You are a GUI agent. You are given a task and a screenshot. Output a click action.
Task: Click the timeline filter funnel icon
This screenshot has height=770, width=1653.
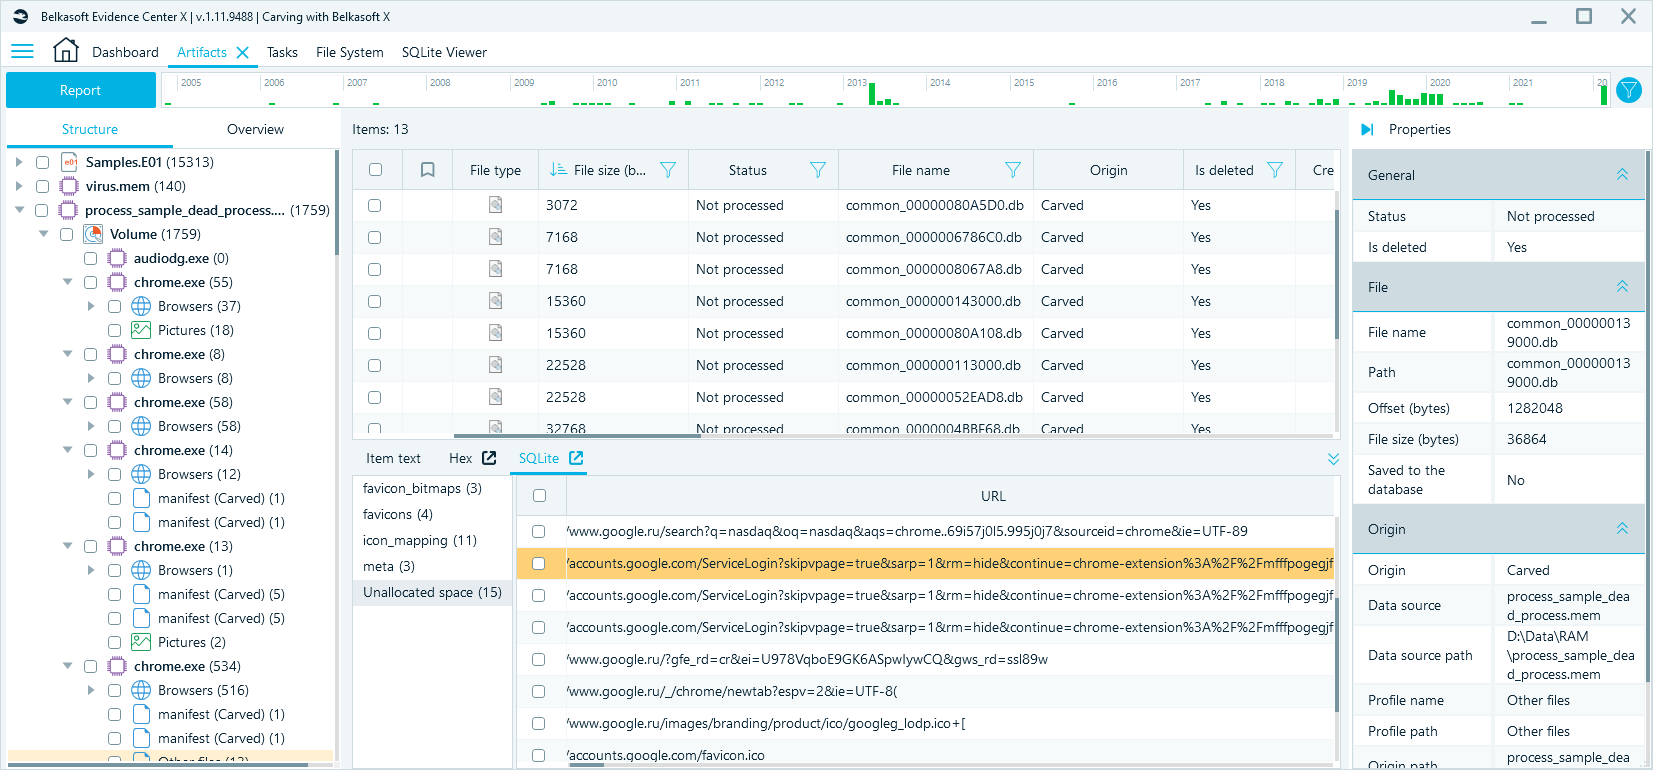pyautogui.click(x=1629, y=90)
